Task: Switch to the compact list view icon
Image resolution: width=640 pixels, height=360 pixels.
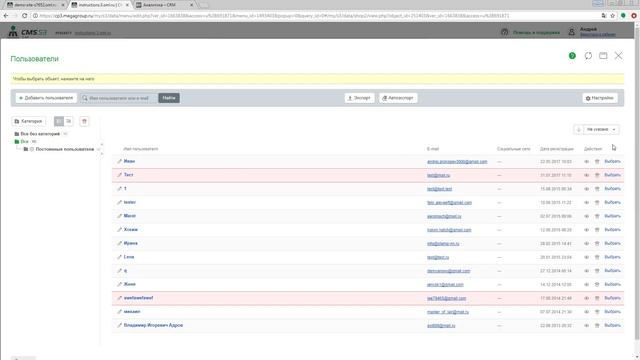Action: 69,121
